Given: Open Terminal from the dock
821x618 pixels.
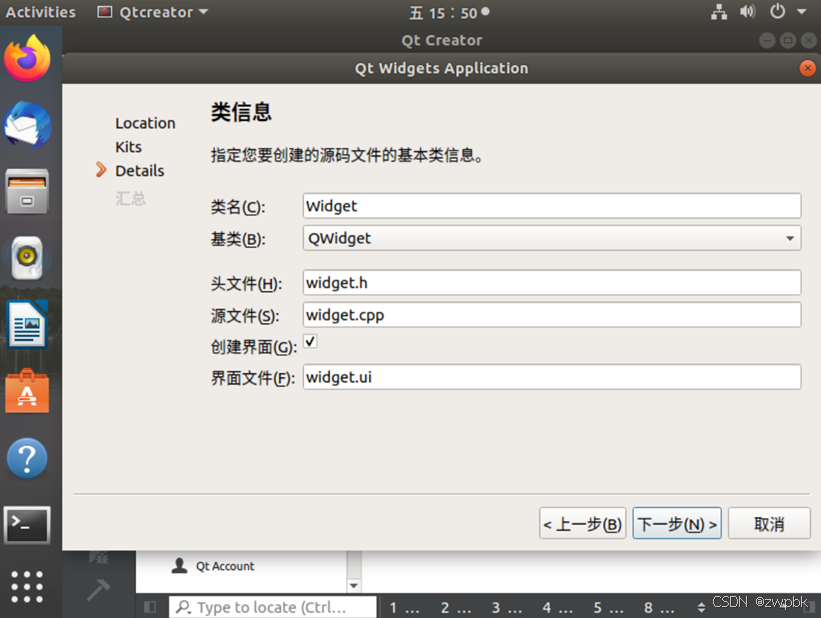Looking at the screenshot, I should coord(27,525).
